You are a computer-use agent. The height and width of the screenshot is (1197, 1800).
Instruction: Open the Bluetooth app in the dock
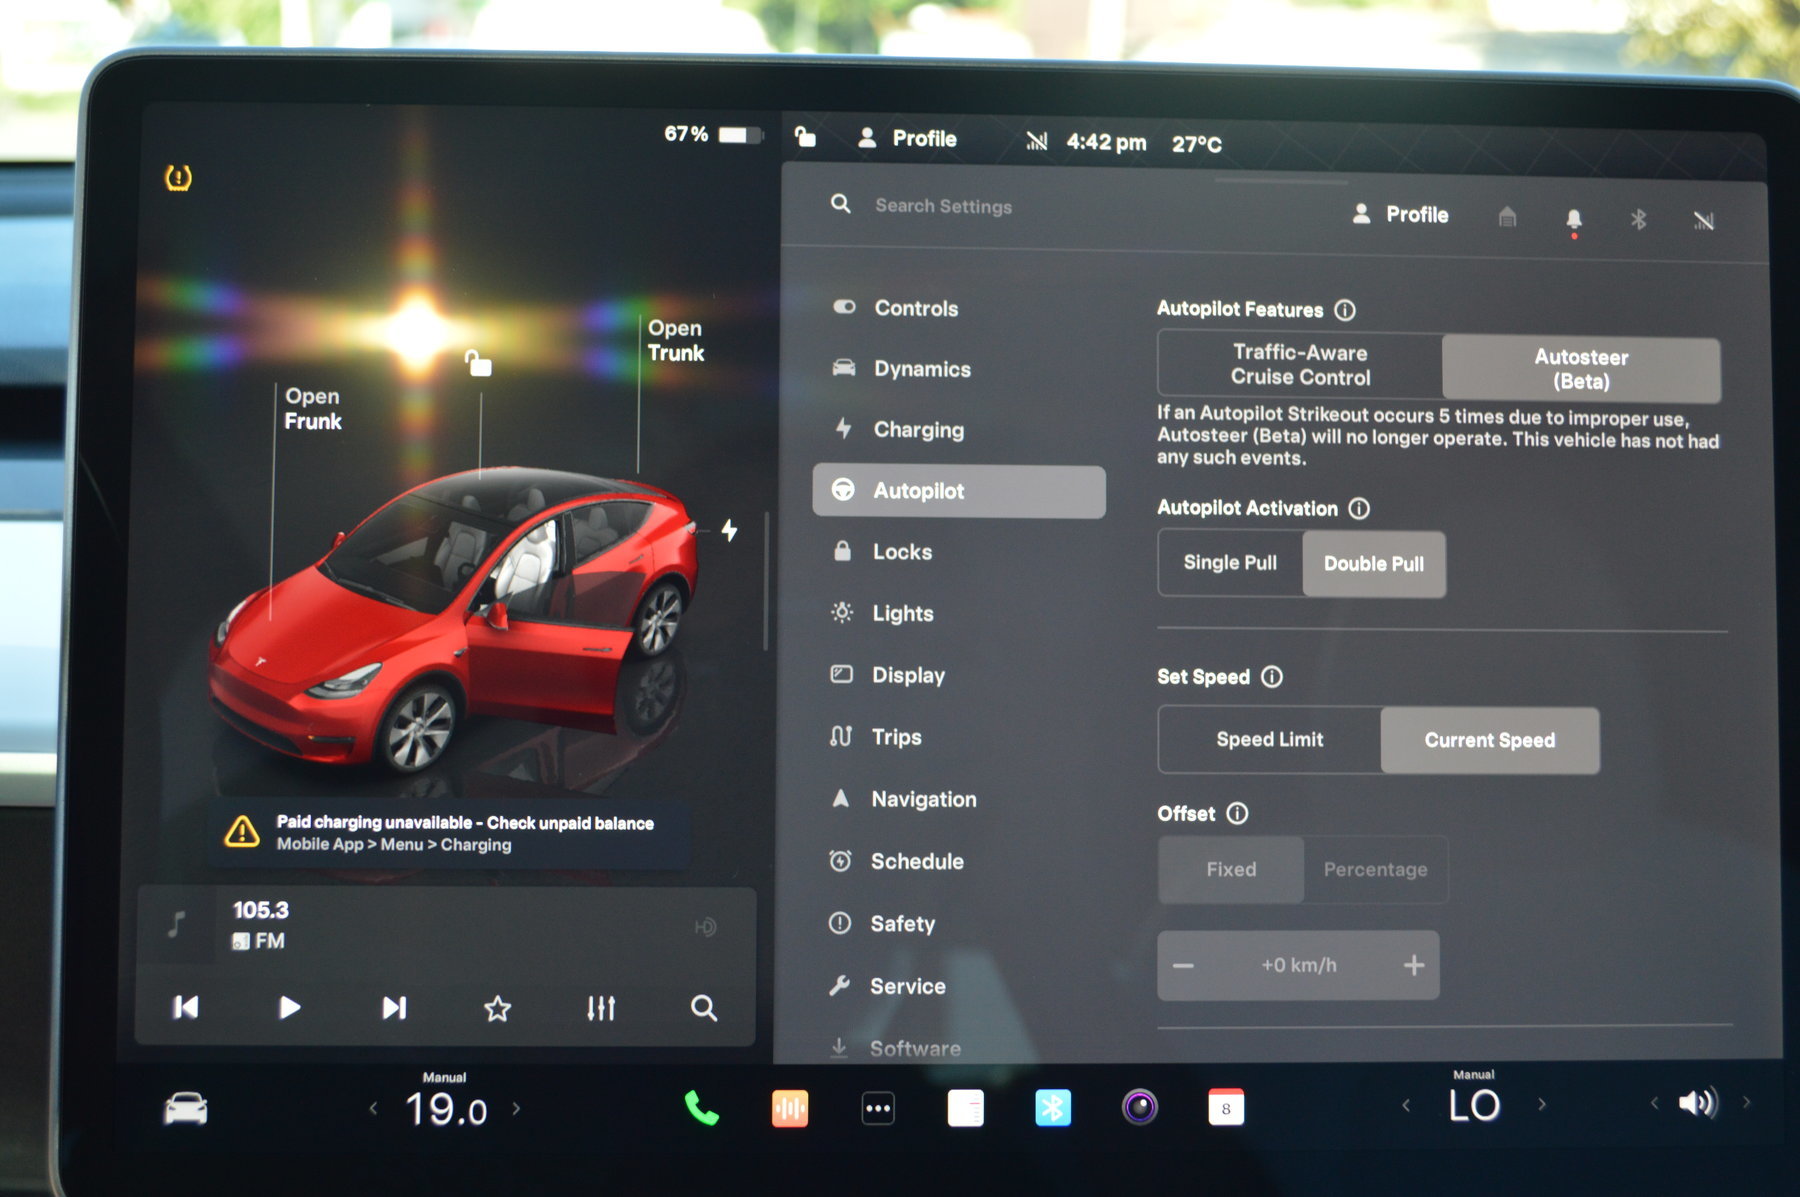coord(1052,1107)
